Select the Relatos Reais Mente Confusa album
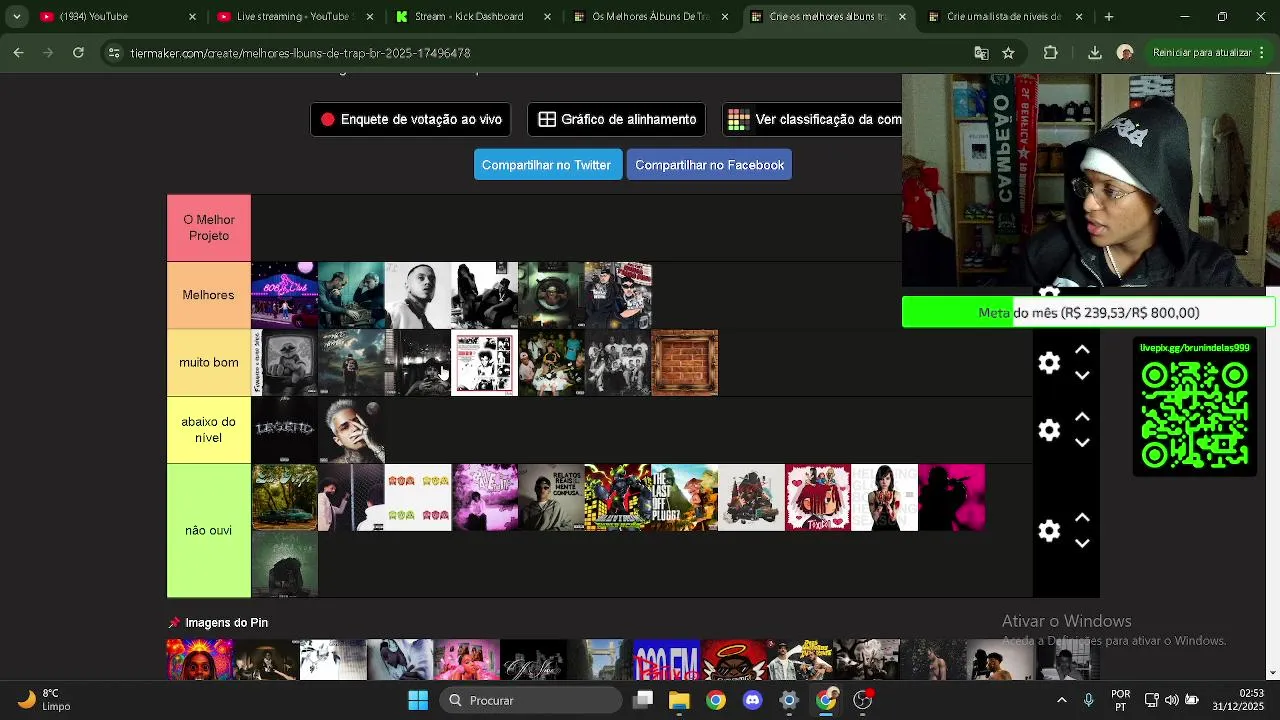This screenshot has width=1280, height=720. 551,497
